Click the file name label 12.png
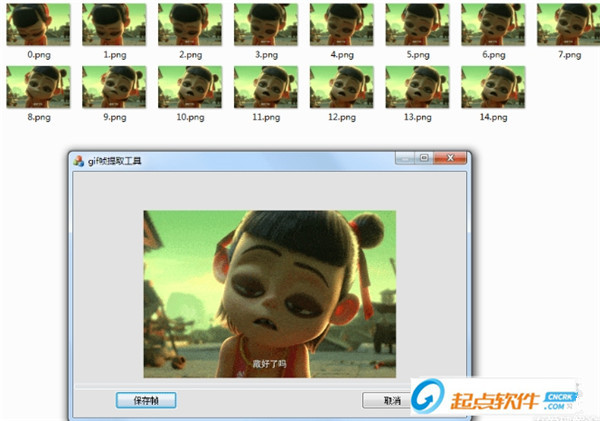This screenshot has width=600, height=421. point(342,117)
